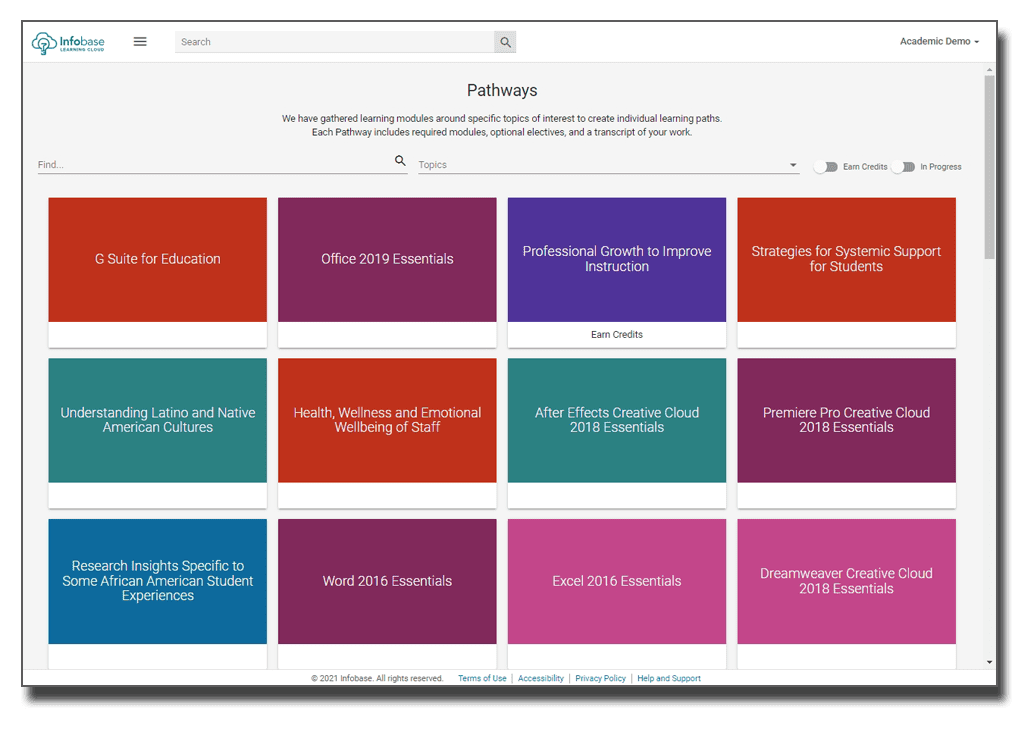Click the scrollbar down arrow
The width and height of the screenshot is (1032, 731).
(989, 663)
